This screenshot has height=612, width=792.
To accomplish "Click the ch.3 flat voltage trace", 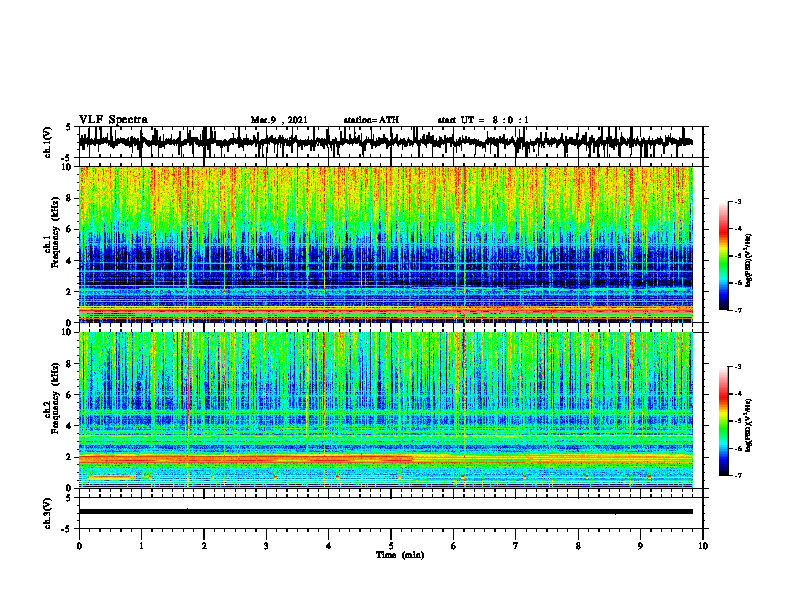I will click(x=386, y=512).
